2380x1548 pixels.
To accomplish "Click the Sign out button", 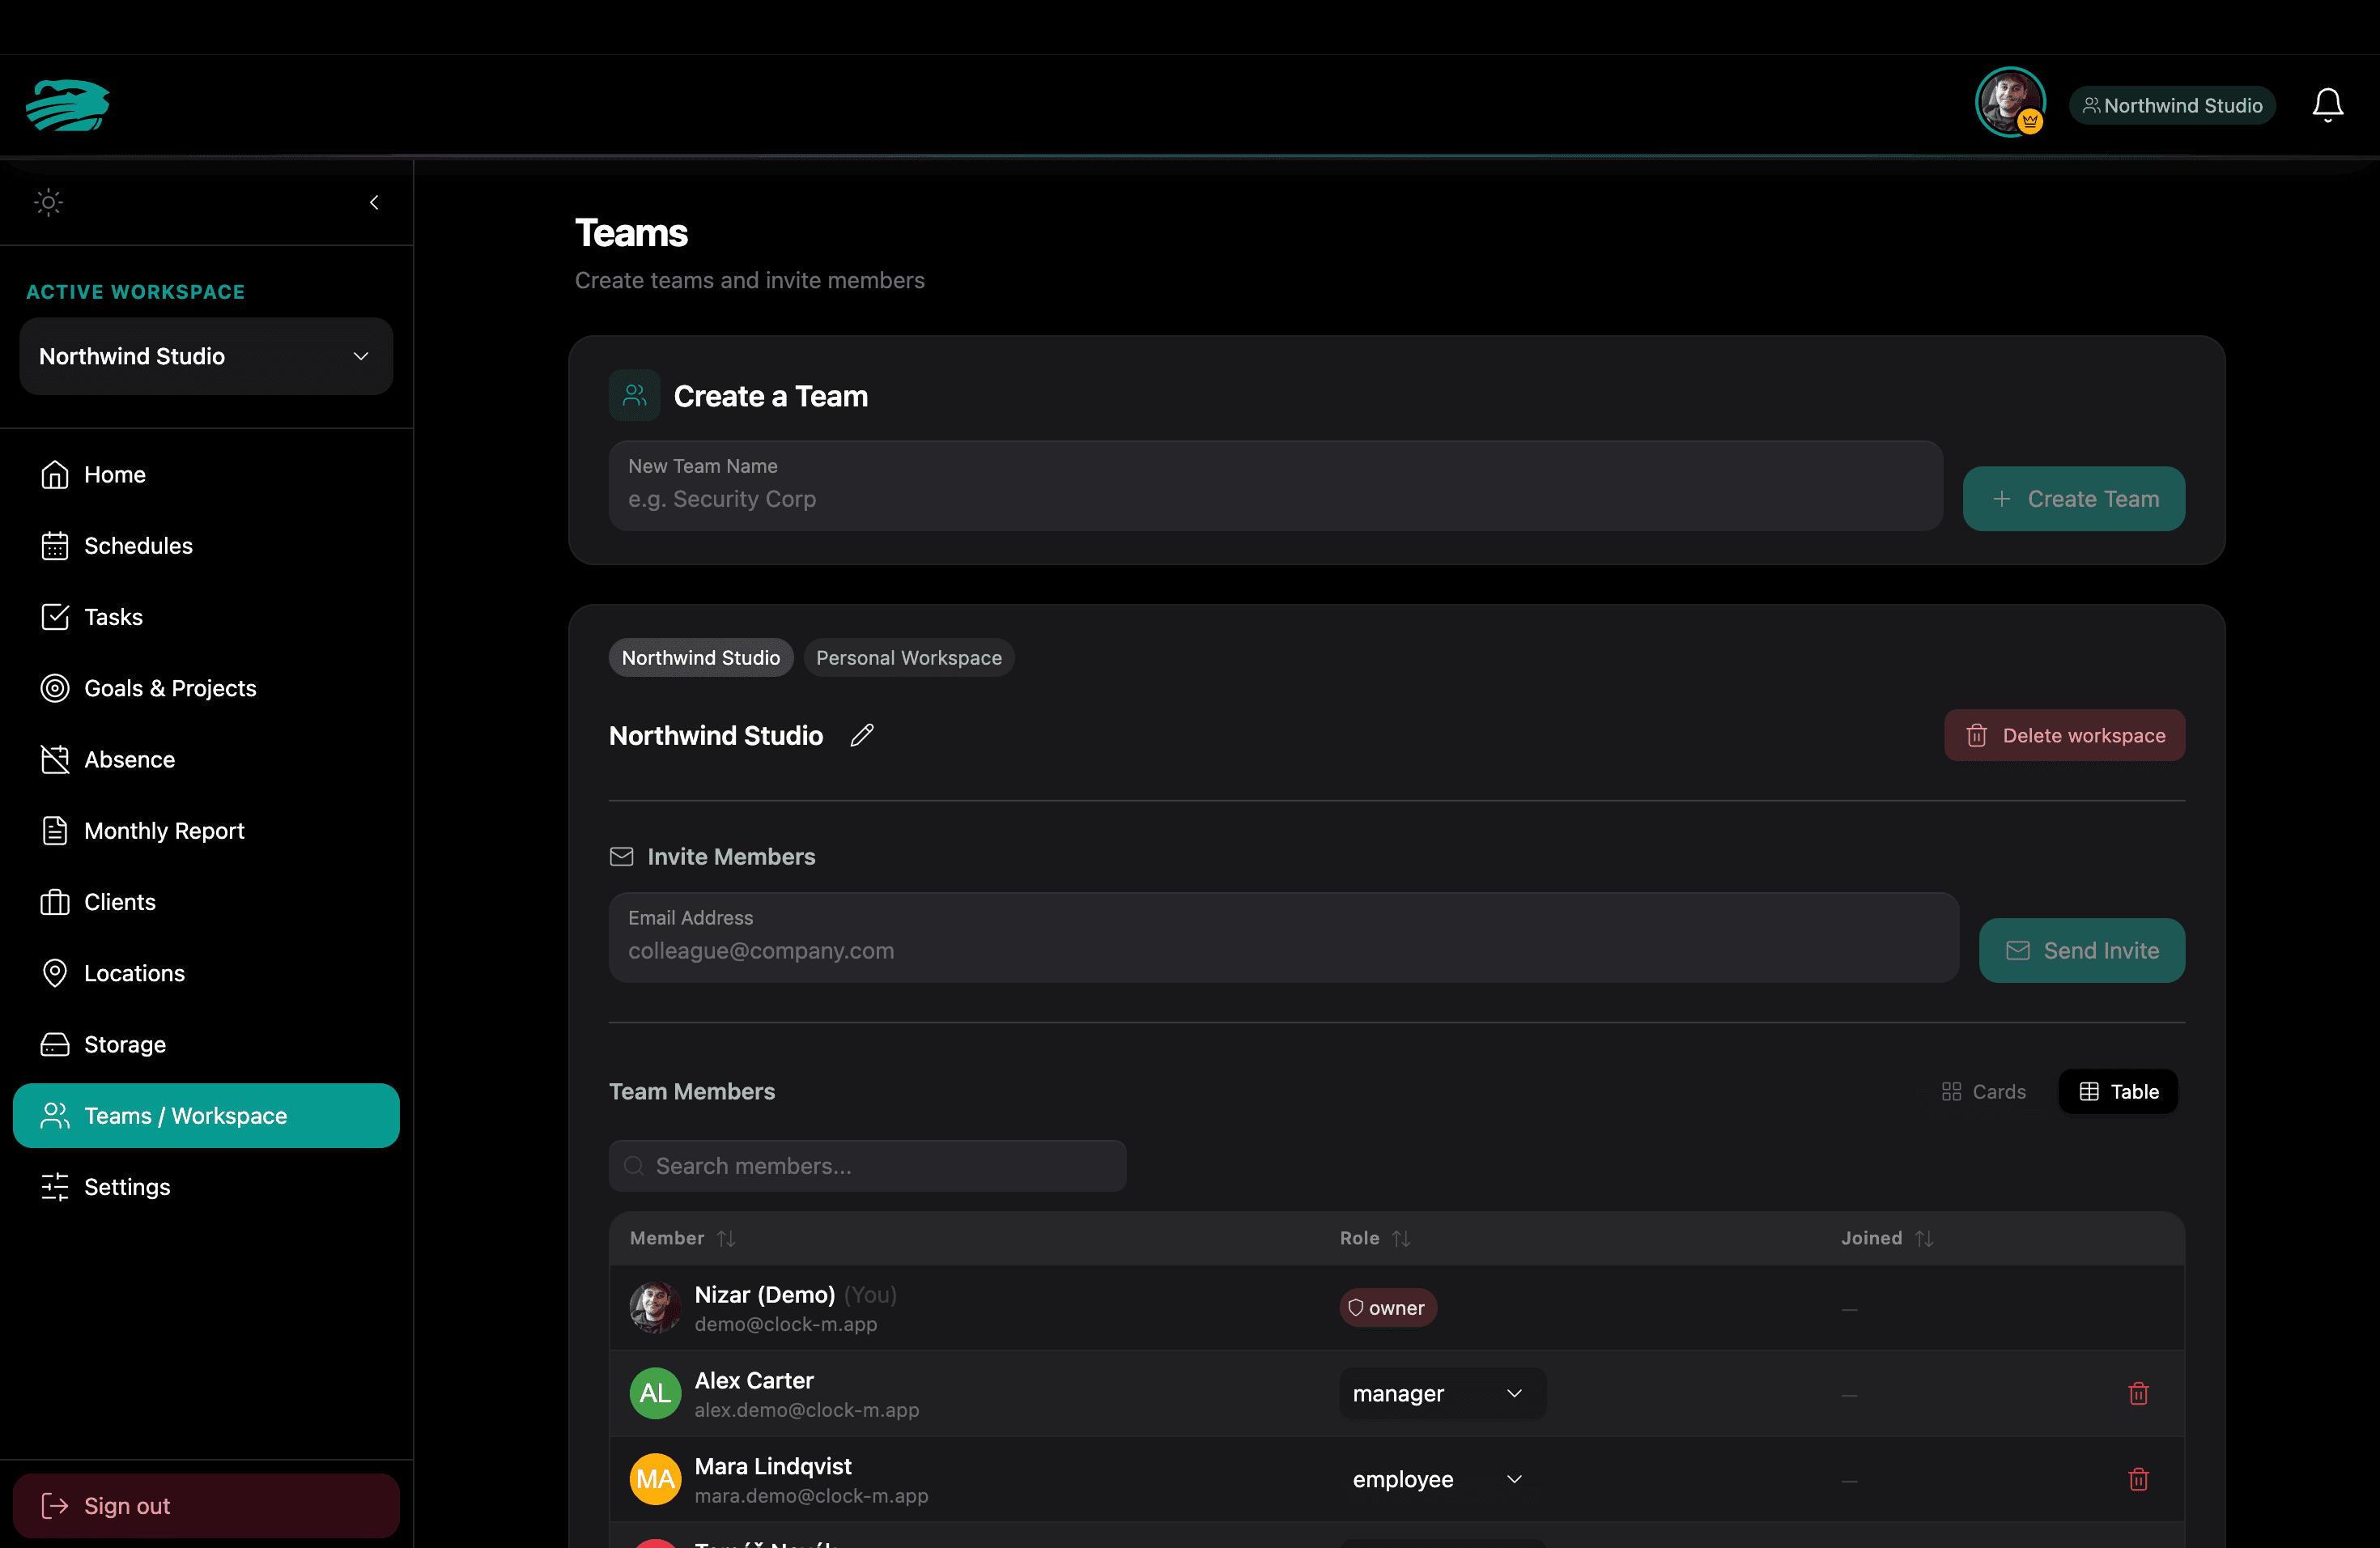I will click(x=206, y=1505).
